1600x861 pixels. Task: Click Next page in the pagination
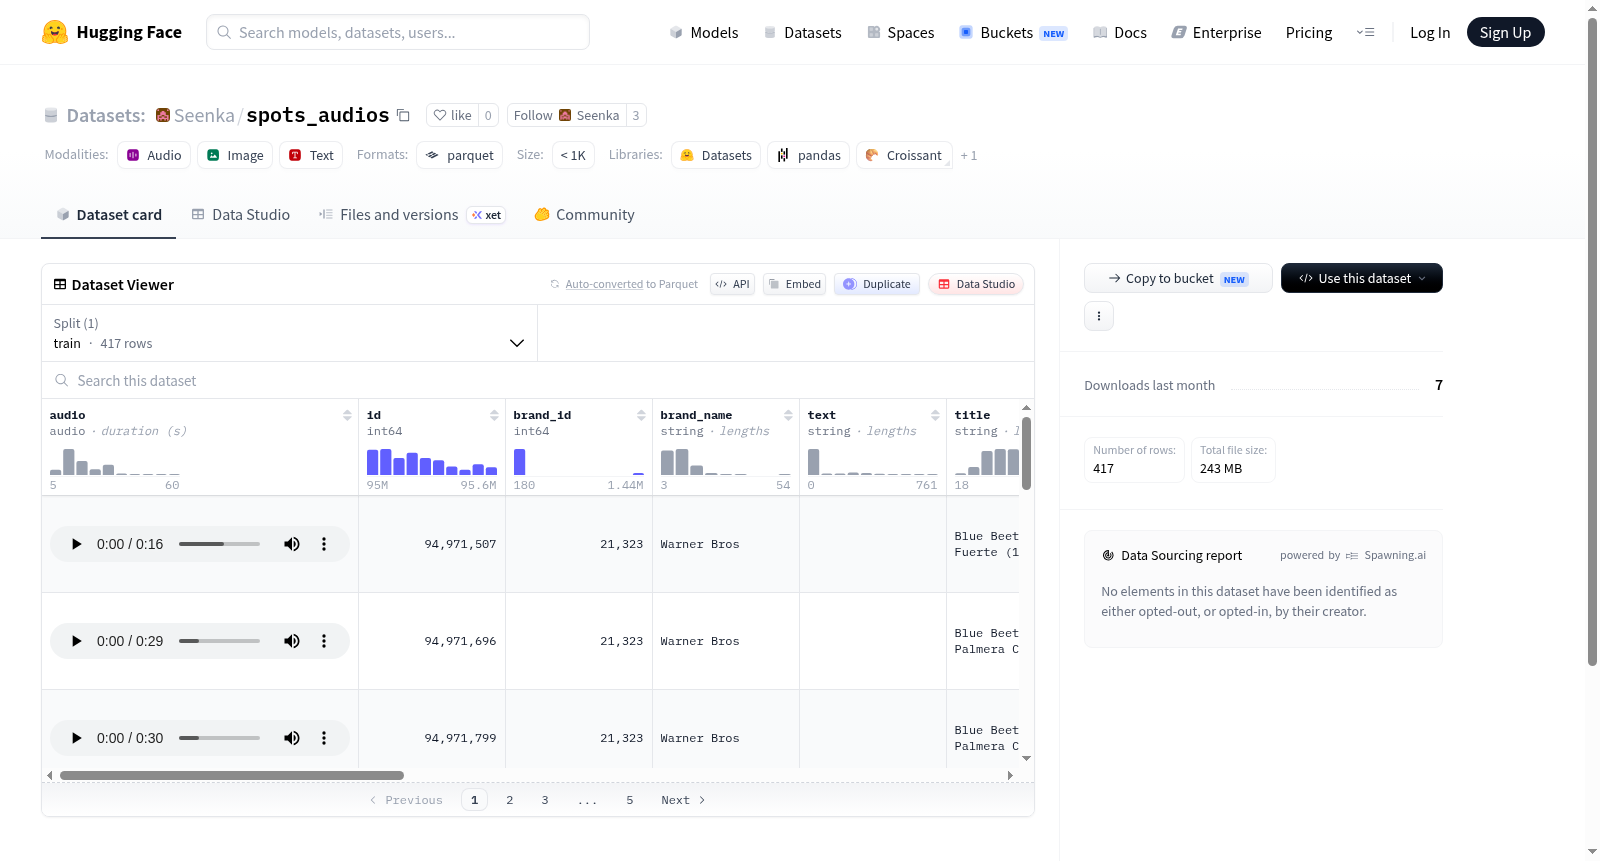tap(683, 800)
